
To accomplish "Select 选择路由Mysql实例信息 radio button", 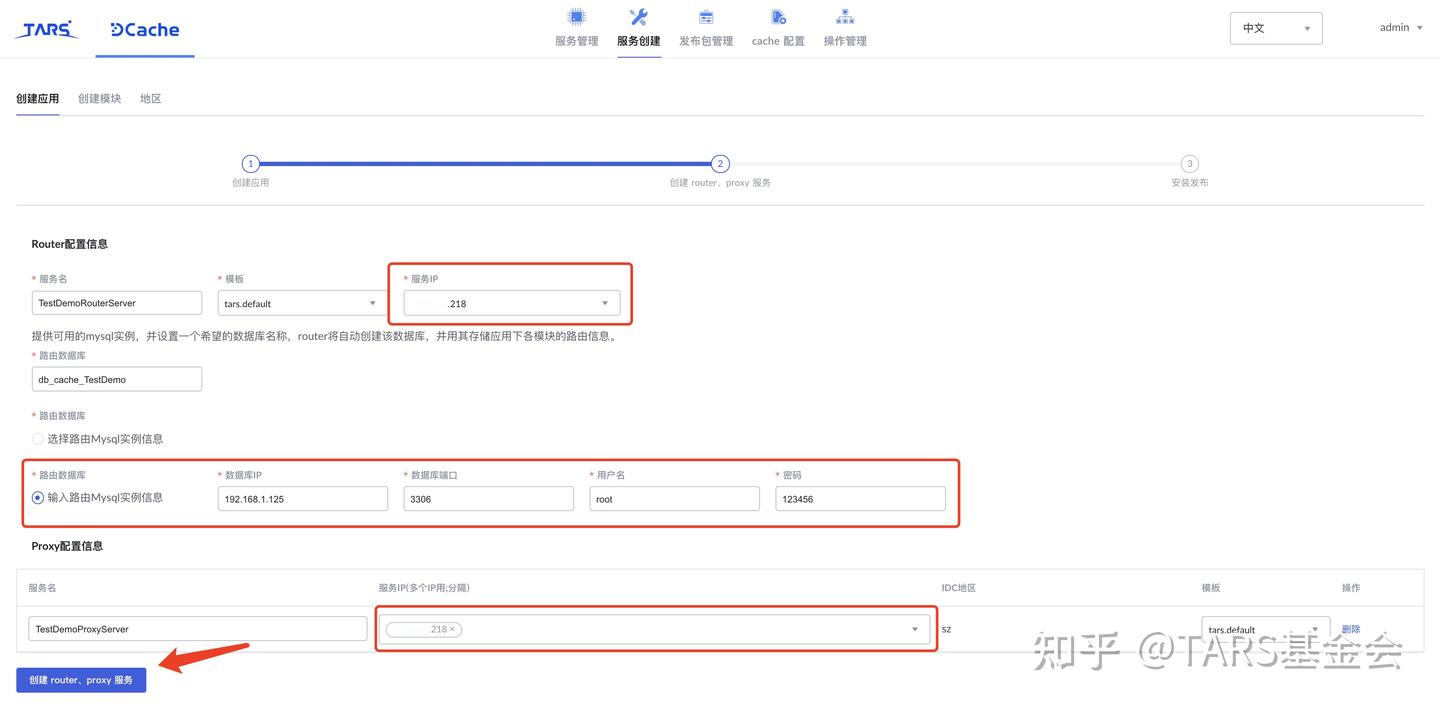I will click(37, 438).
